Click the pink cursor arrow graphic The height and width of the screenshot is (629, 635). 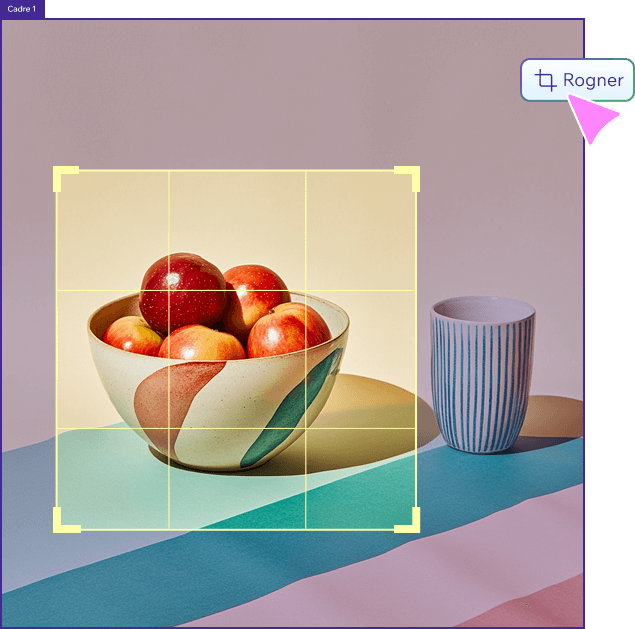(x=590, y=117)
